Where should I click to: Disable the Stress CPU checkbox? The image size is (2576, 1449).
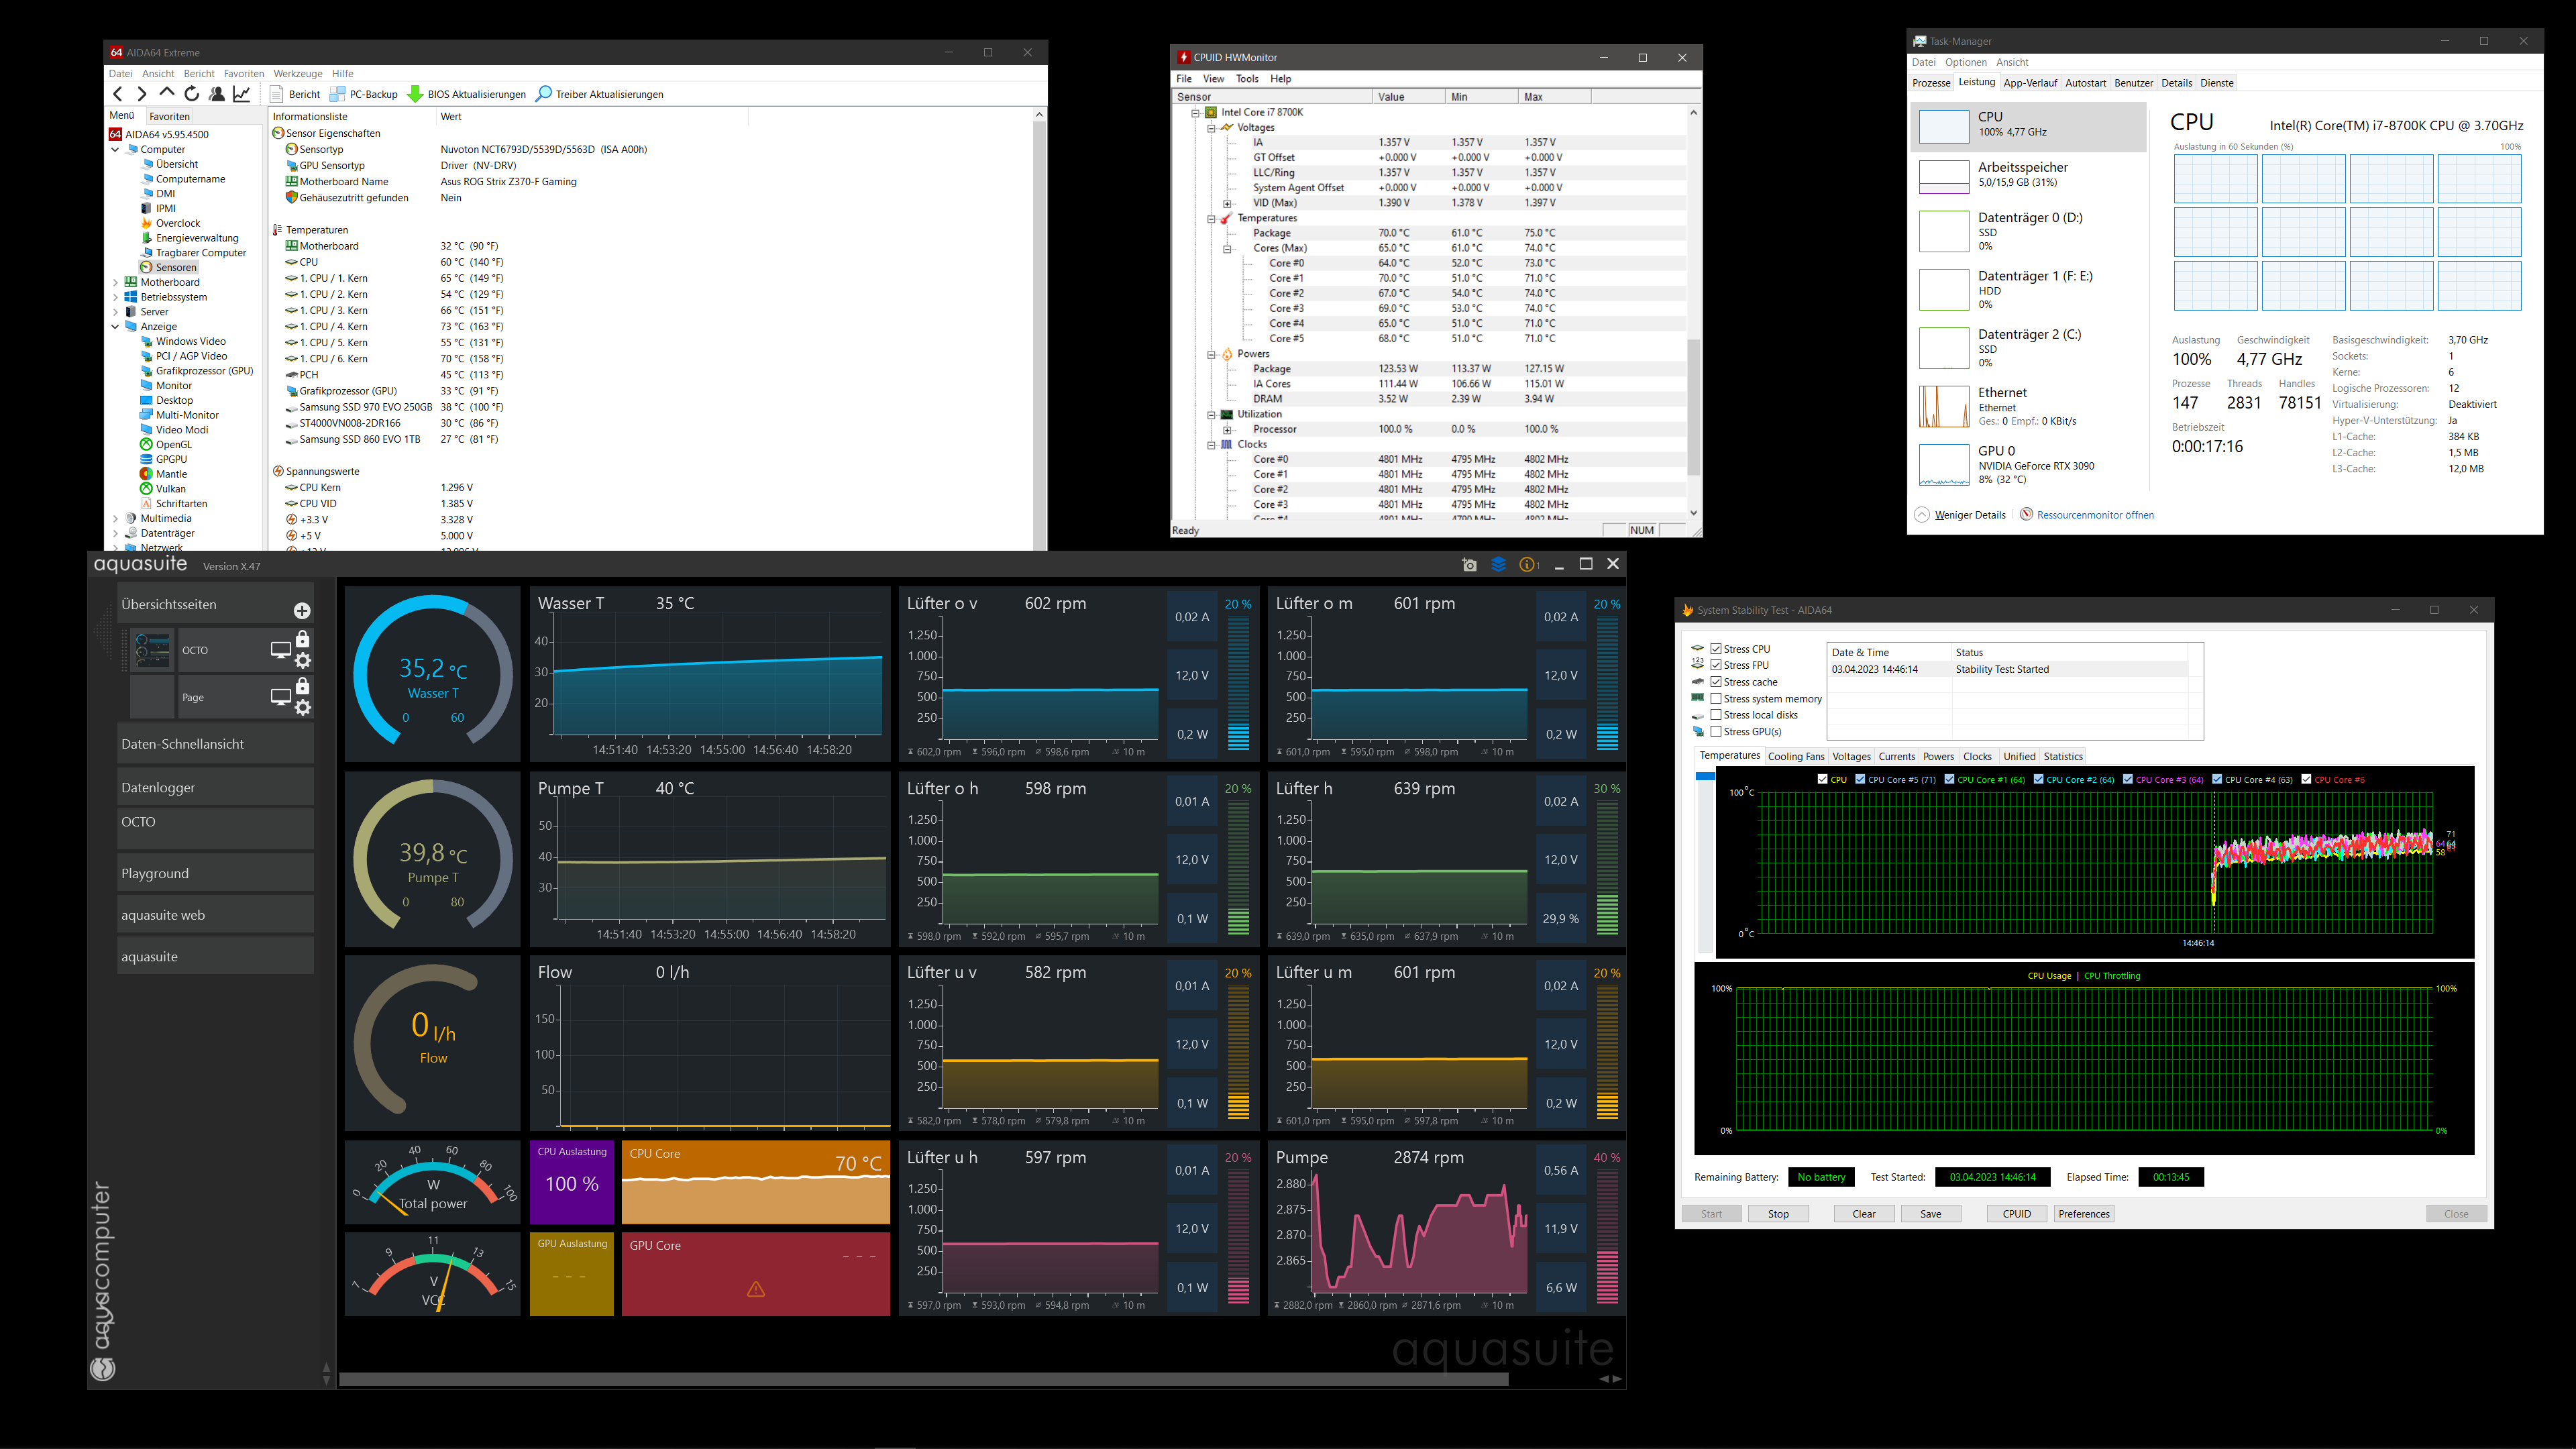[1716, 649]
